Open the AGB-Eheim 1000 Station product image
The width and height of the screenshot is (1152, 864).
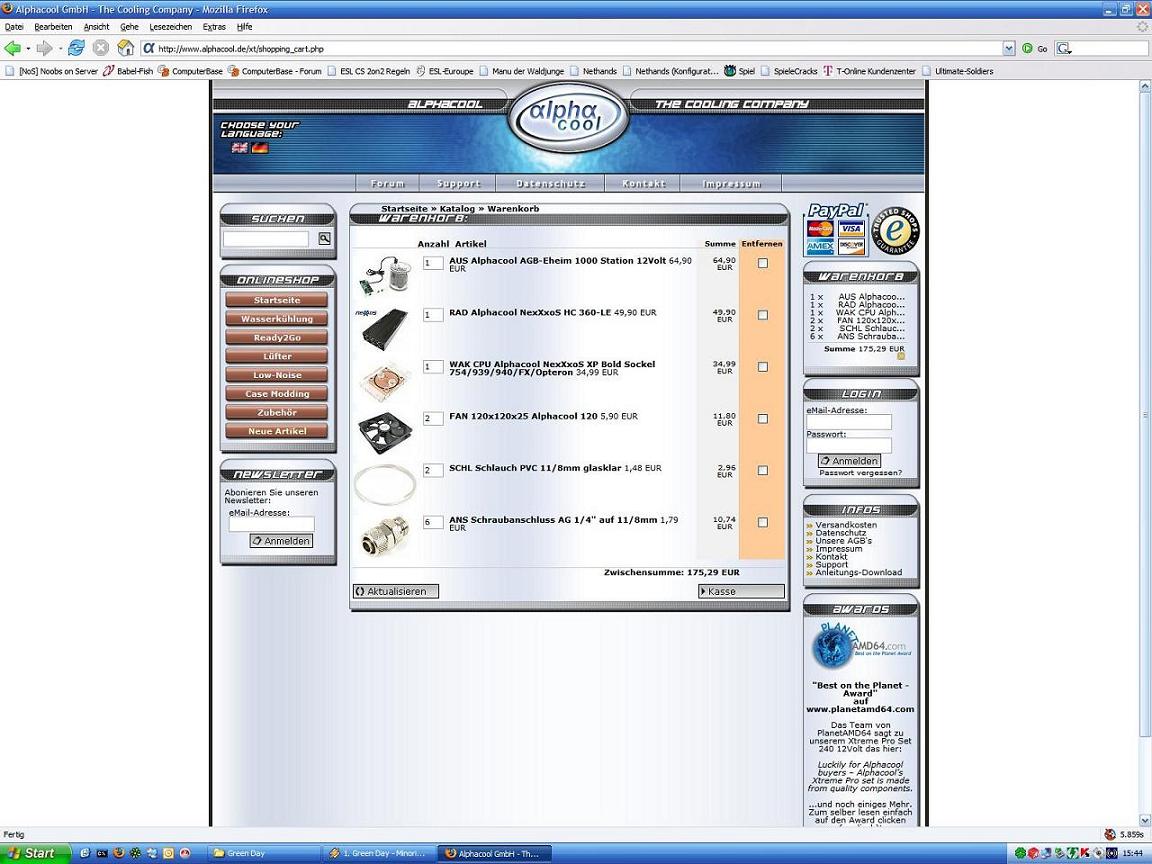[383, 275]
